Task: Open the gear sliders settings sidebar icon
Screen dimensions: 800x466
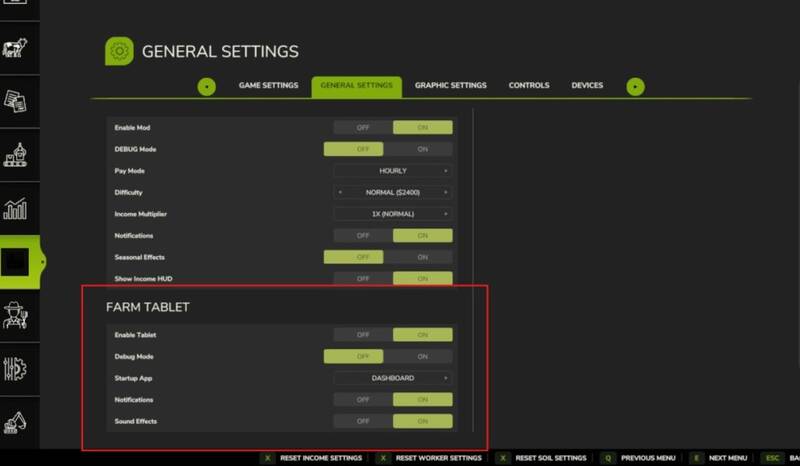Action: (x=16, y=367)
